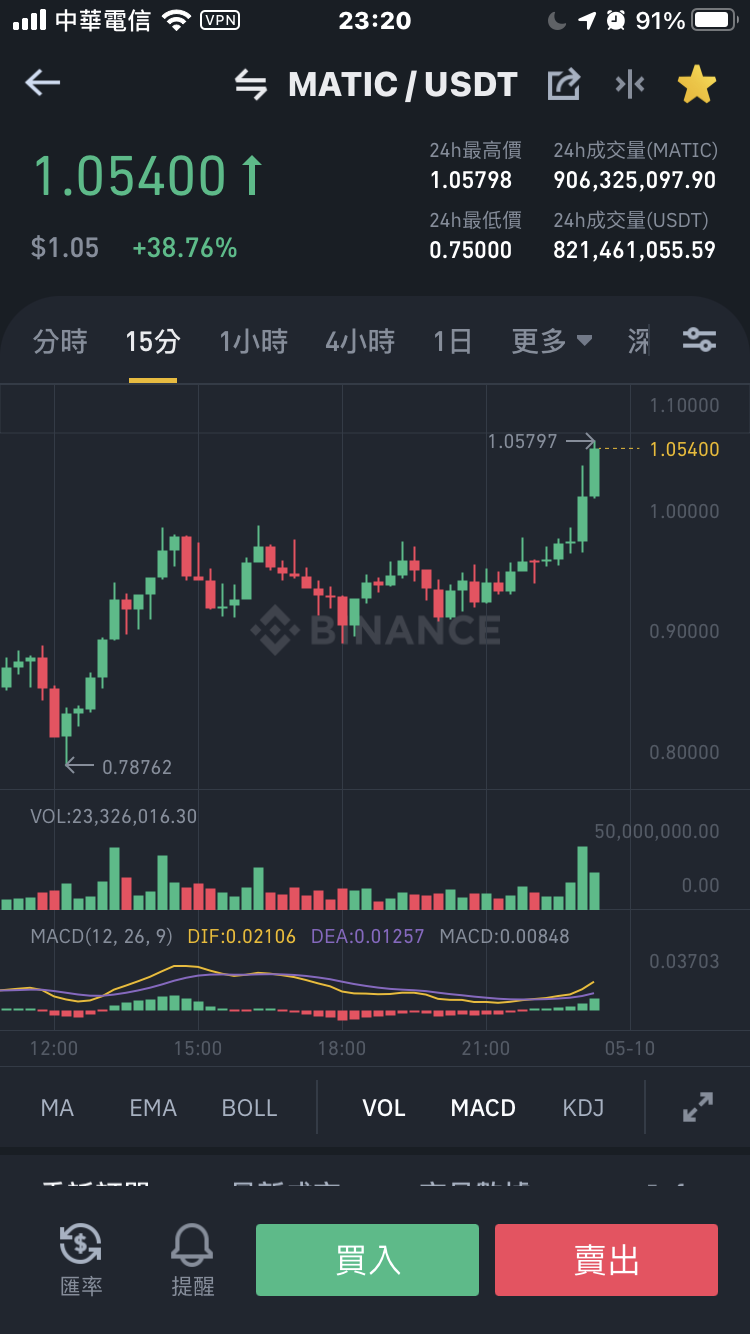
Task: Tap the green 買入 buy button
Action: pyautogui.click(x=367, y=1260)
